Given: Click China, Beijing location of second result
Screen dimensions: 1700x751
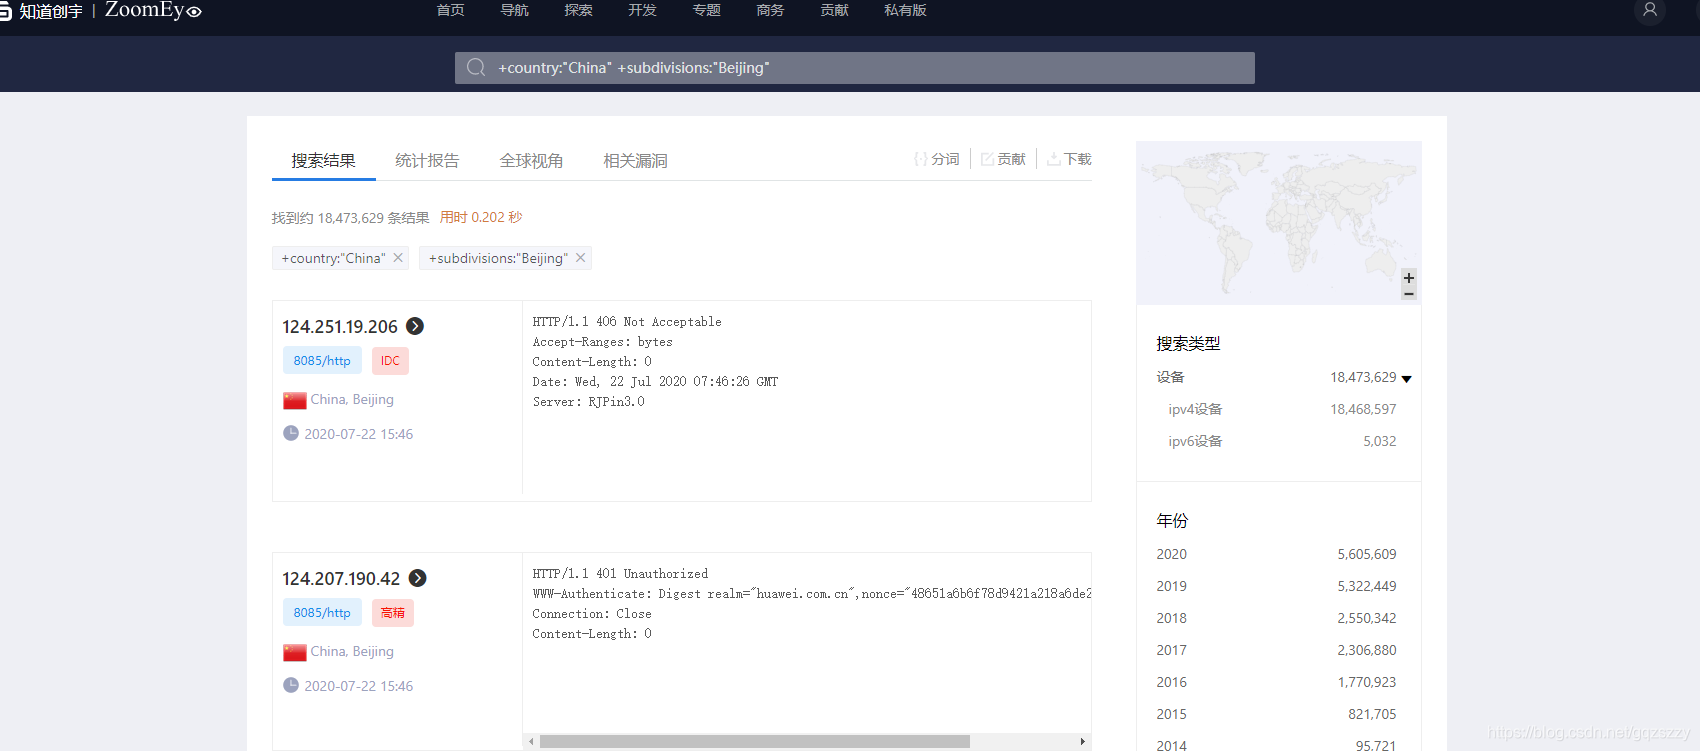Looking at the screenshot, I should tap(352, 651).
